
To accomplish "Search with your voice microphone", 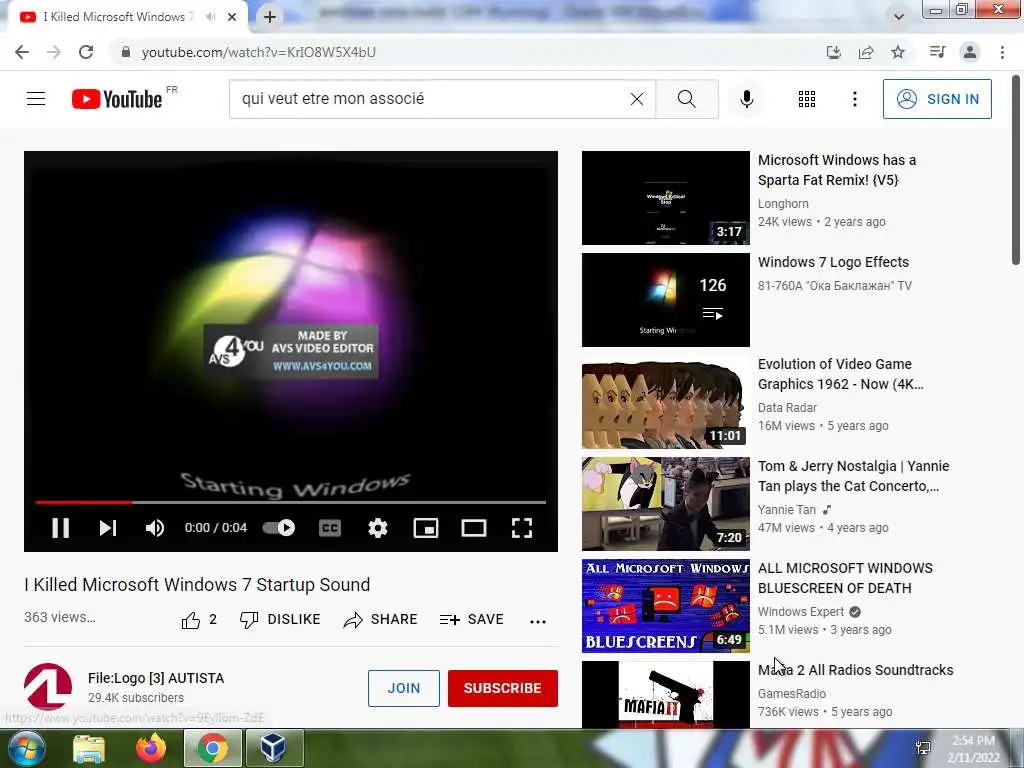I will (747, 99).
